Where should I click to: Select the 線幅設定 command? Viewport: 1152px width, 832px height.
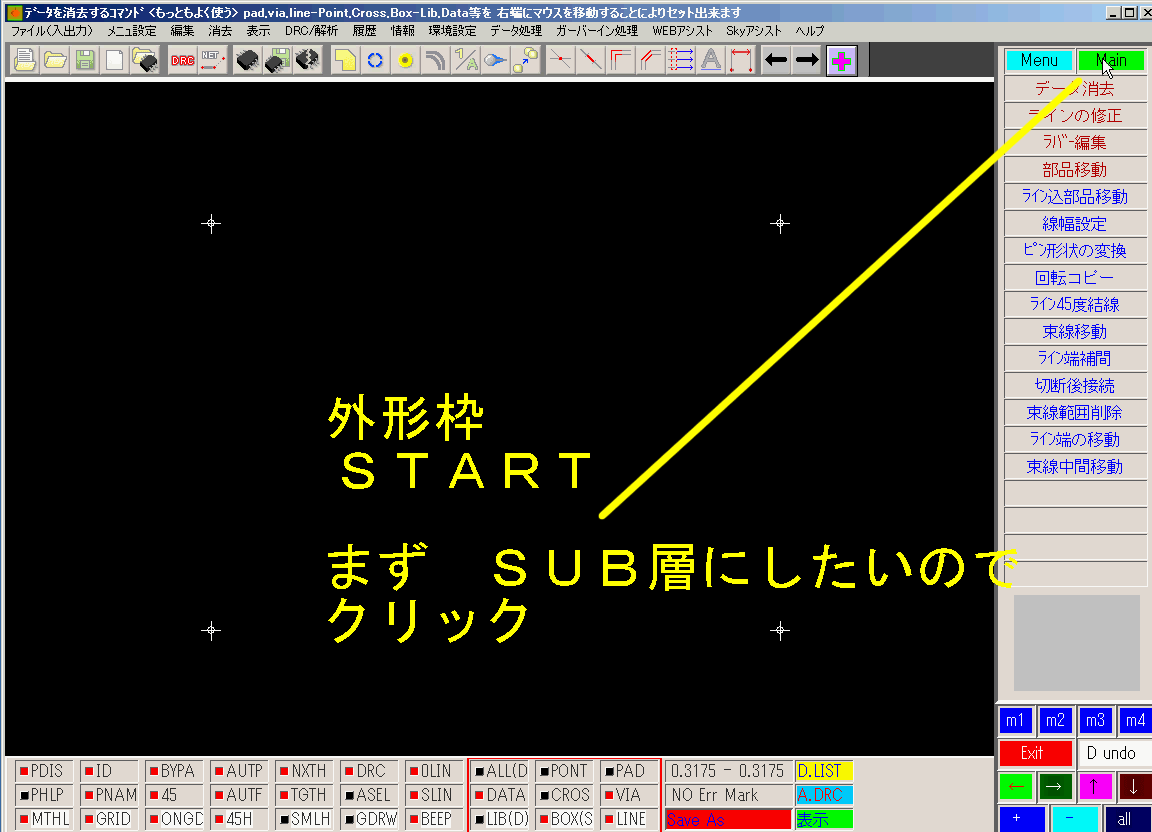(1075, 224)
